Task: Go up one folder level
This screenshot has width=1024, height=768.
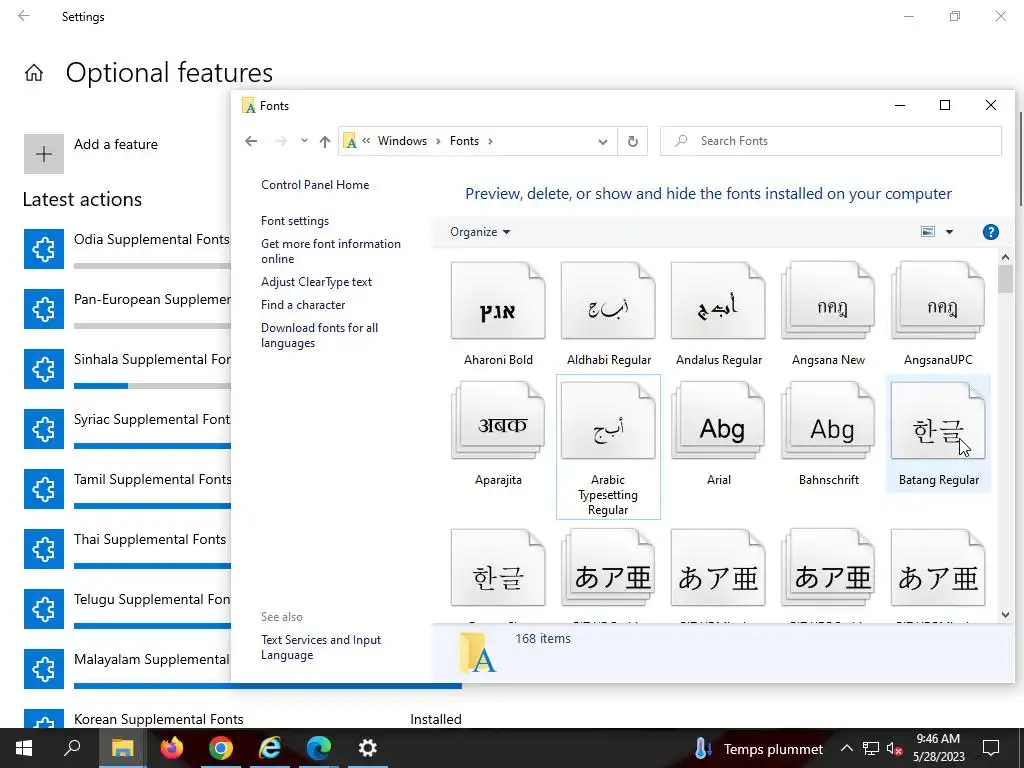Action: [325, 141]
